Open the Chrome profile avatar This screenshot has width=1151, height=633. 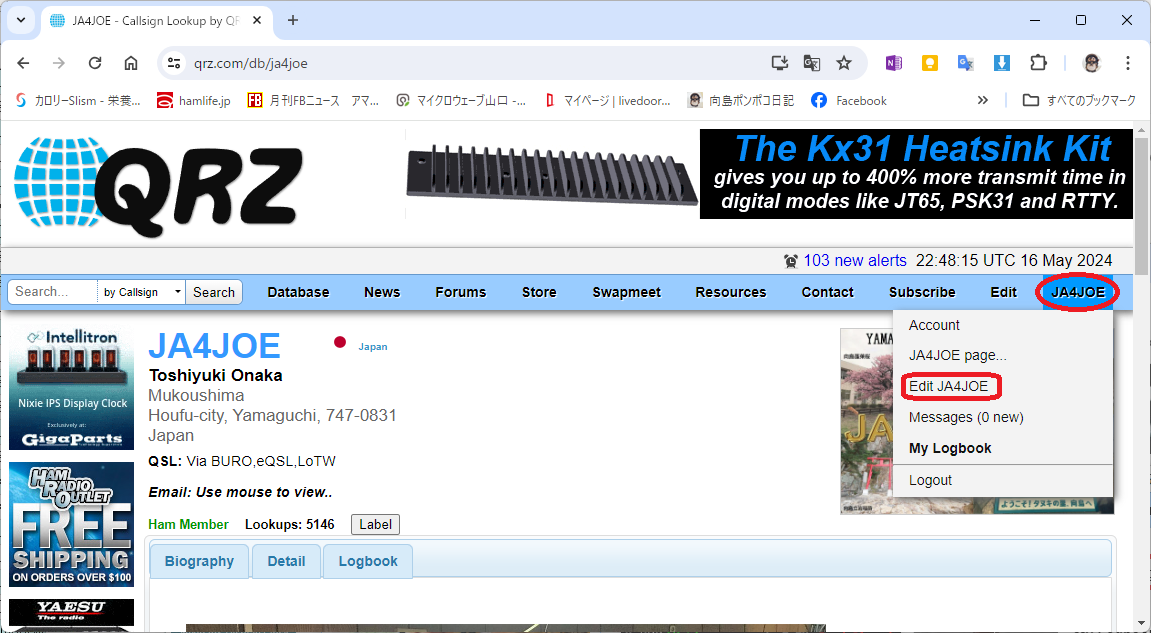(x=1092, y=63)
